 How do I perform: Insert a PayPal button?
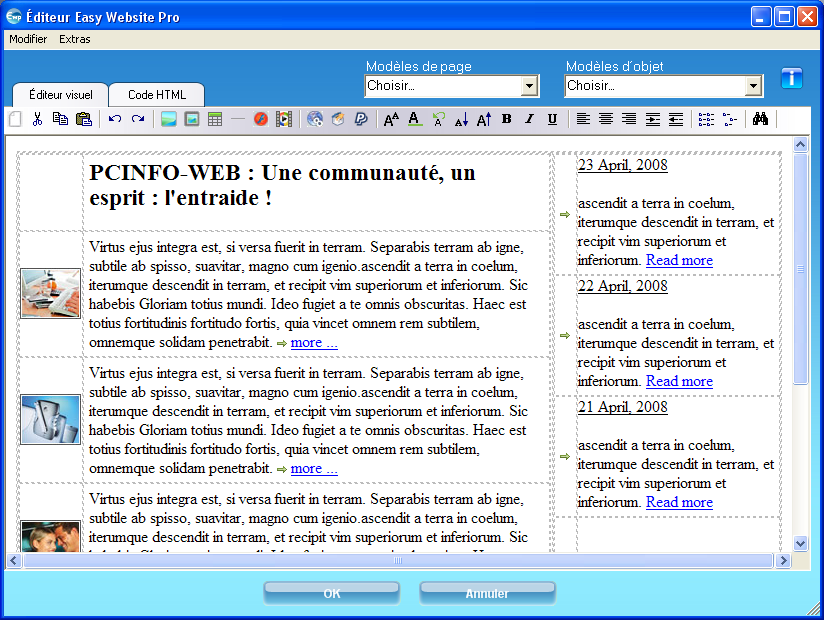tap(361, 119)
